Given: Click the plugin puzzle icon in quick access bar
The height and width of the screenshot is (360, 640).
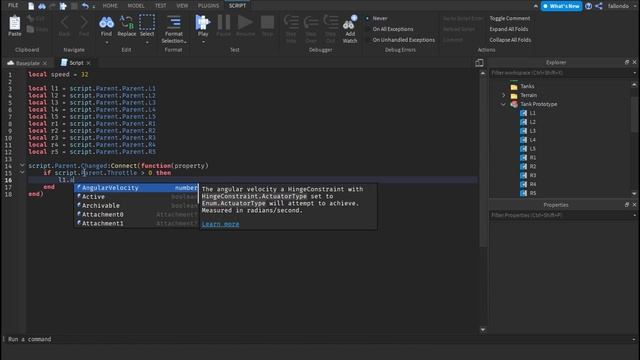Looking at the screenshot, I should point(63,6).
